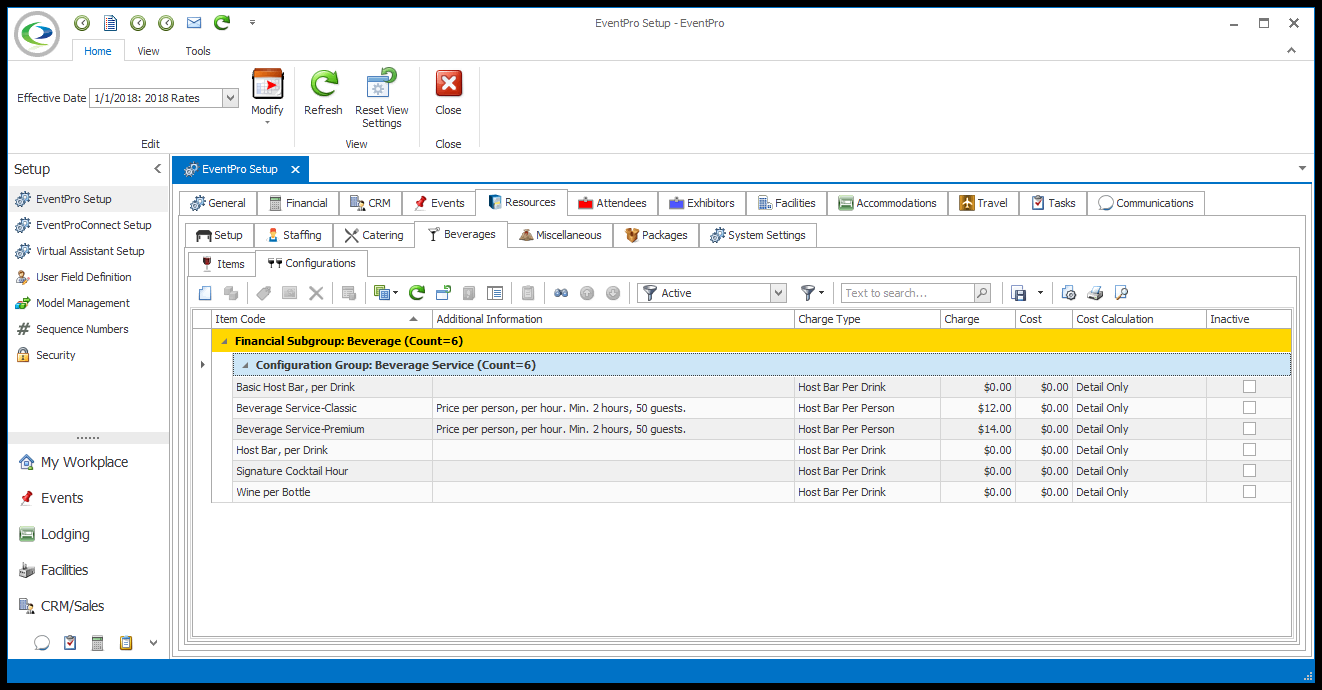Click the document icon in quick access toolbar
This screenshot has width=1322, height=690.
(x=110, y=22)
